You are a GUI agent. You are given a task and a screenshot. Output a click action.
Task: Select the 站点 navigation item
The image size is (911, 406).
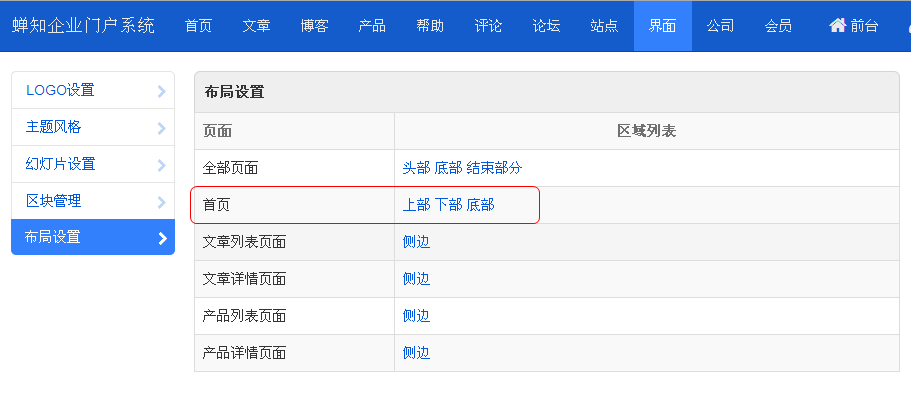(x=604, y=26)
